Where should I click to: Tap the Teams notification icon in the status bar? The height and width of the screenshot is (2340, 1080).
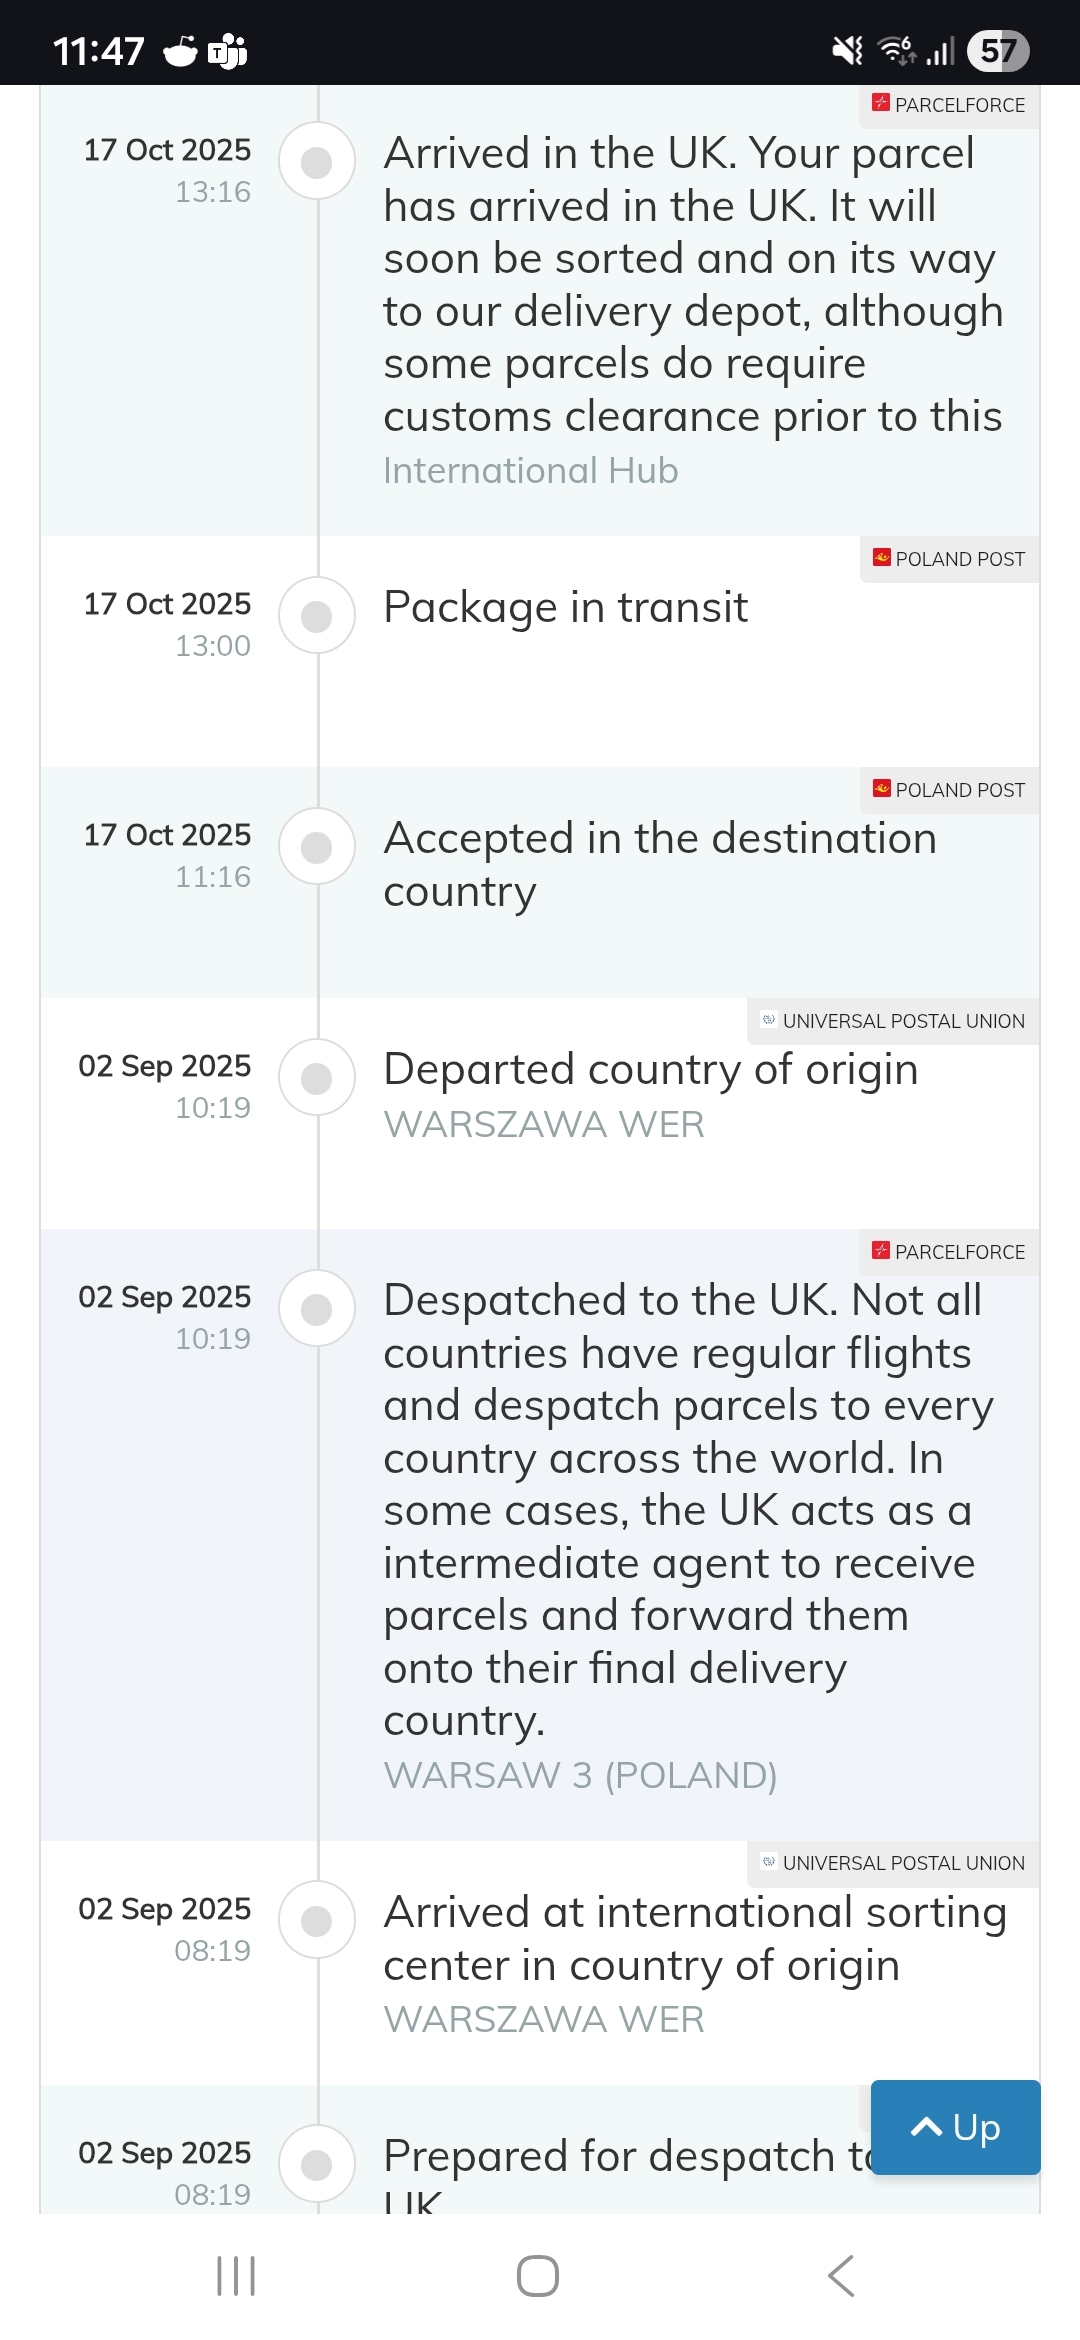pyautogui.click(x=228, y=51)
